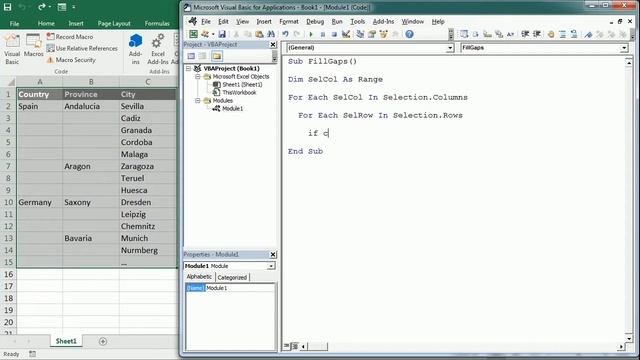640x360 pixels.
Task: Open the Tools menu in VBA editor
Action: click(358, 22)
